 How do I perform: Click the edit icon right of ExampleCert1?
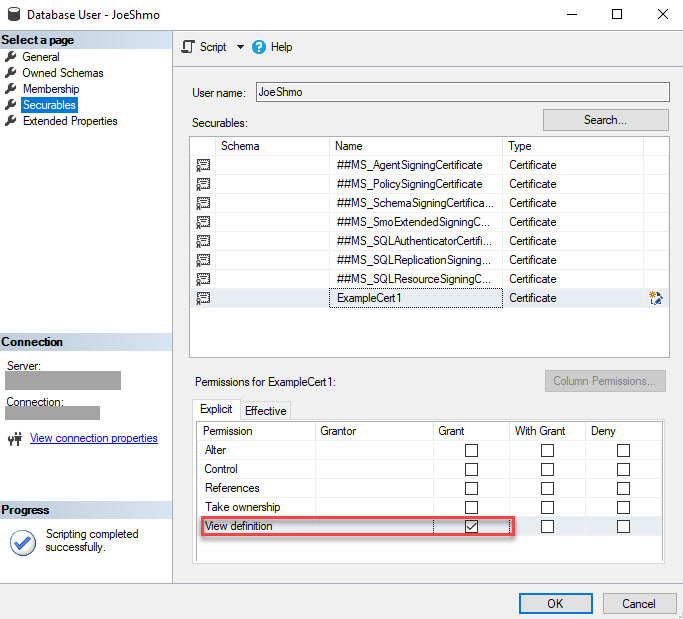pos(656,298)
